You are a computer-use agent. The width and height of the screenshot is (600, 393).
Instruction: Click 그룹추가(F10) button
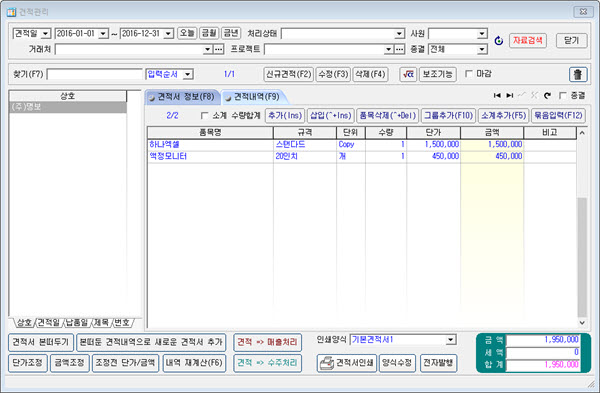coord(448,116)
